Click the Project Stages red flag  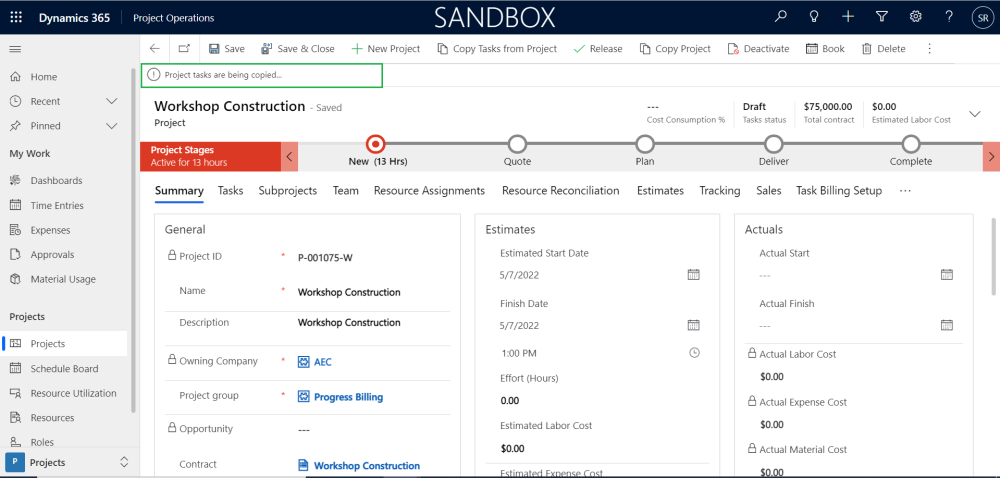point(210,156)
